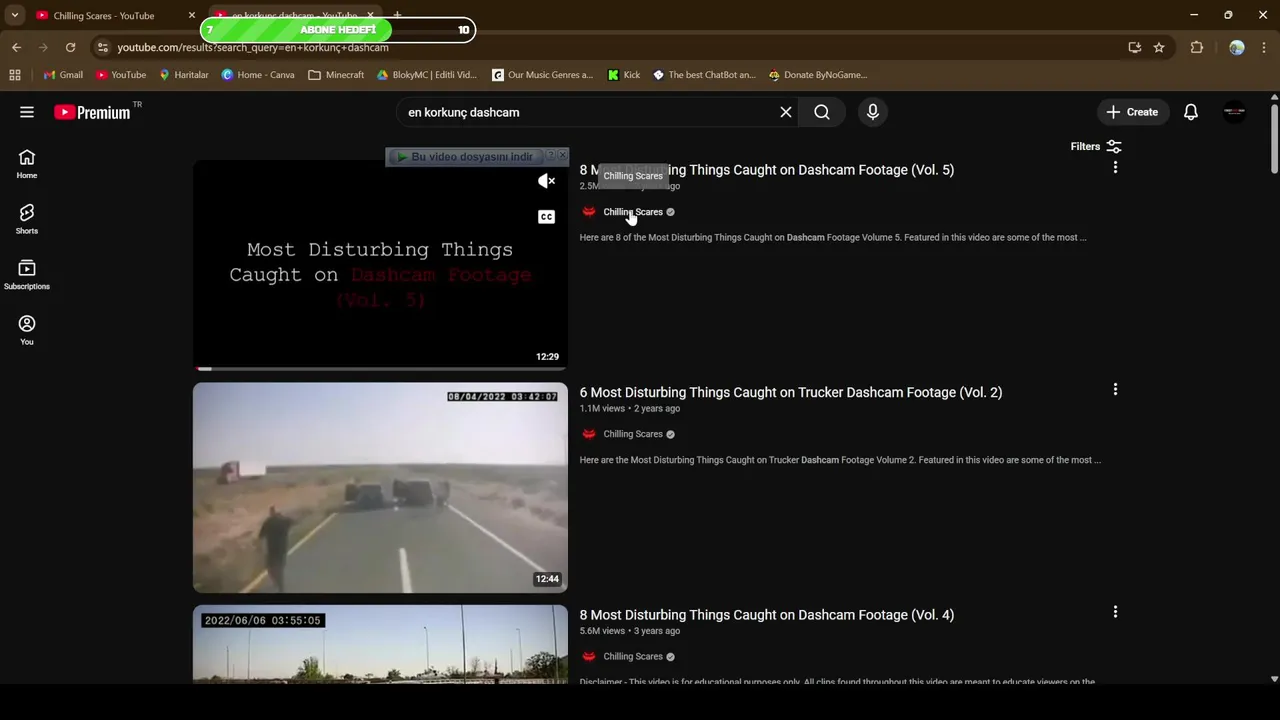
Task: Submit search with the magnifier button
Action: (822, 112)
